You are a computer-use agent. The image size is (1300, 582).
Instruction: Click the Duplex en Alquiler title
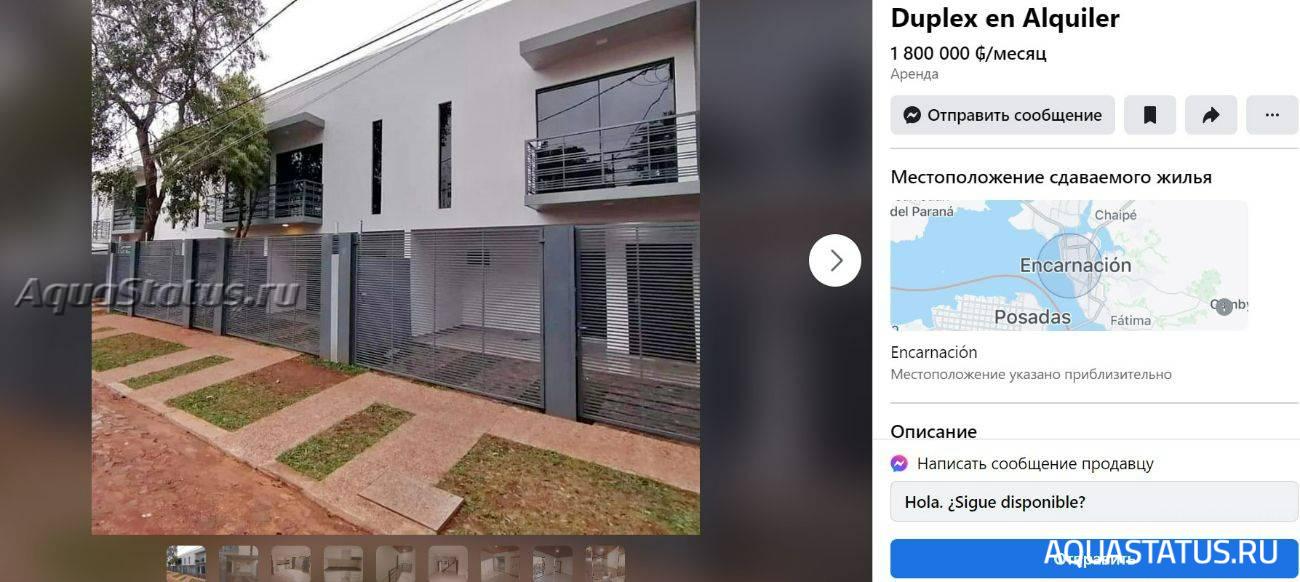click(x=1005, y=18)
